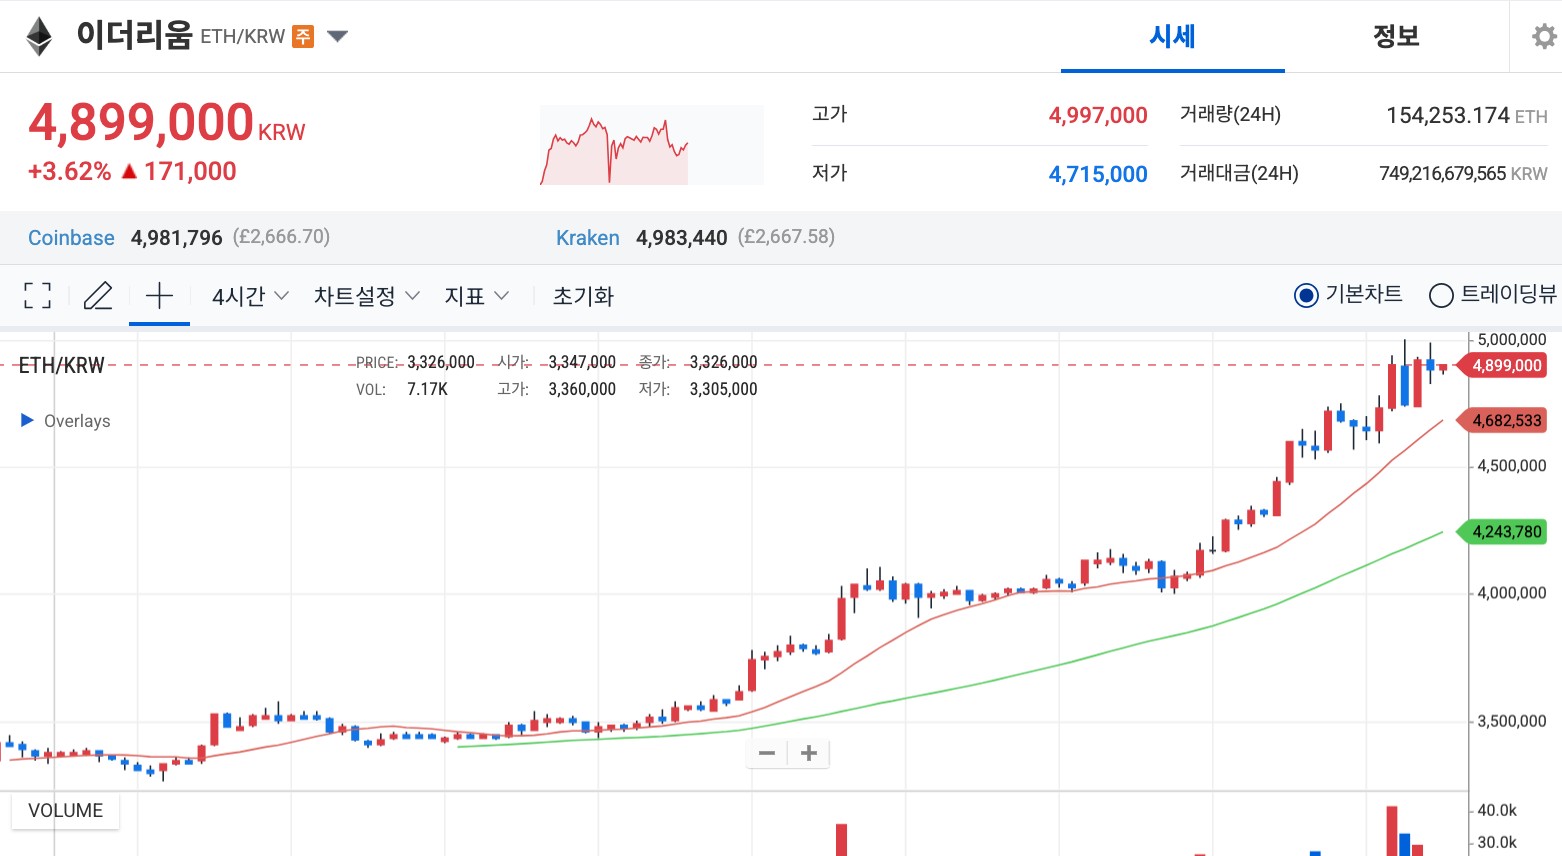Viewport: 1562px width, 856px height.
Task: Select the crosshair cursor tool
Action: pyautogui.click(x=159, y=296)
